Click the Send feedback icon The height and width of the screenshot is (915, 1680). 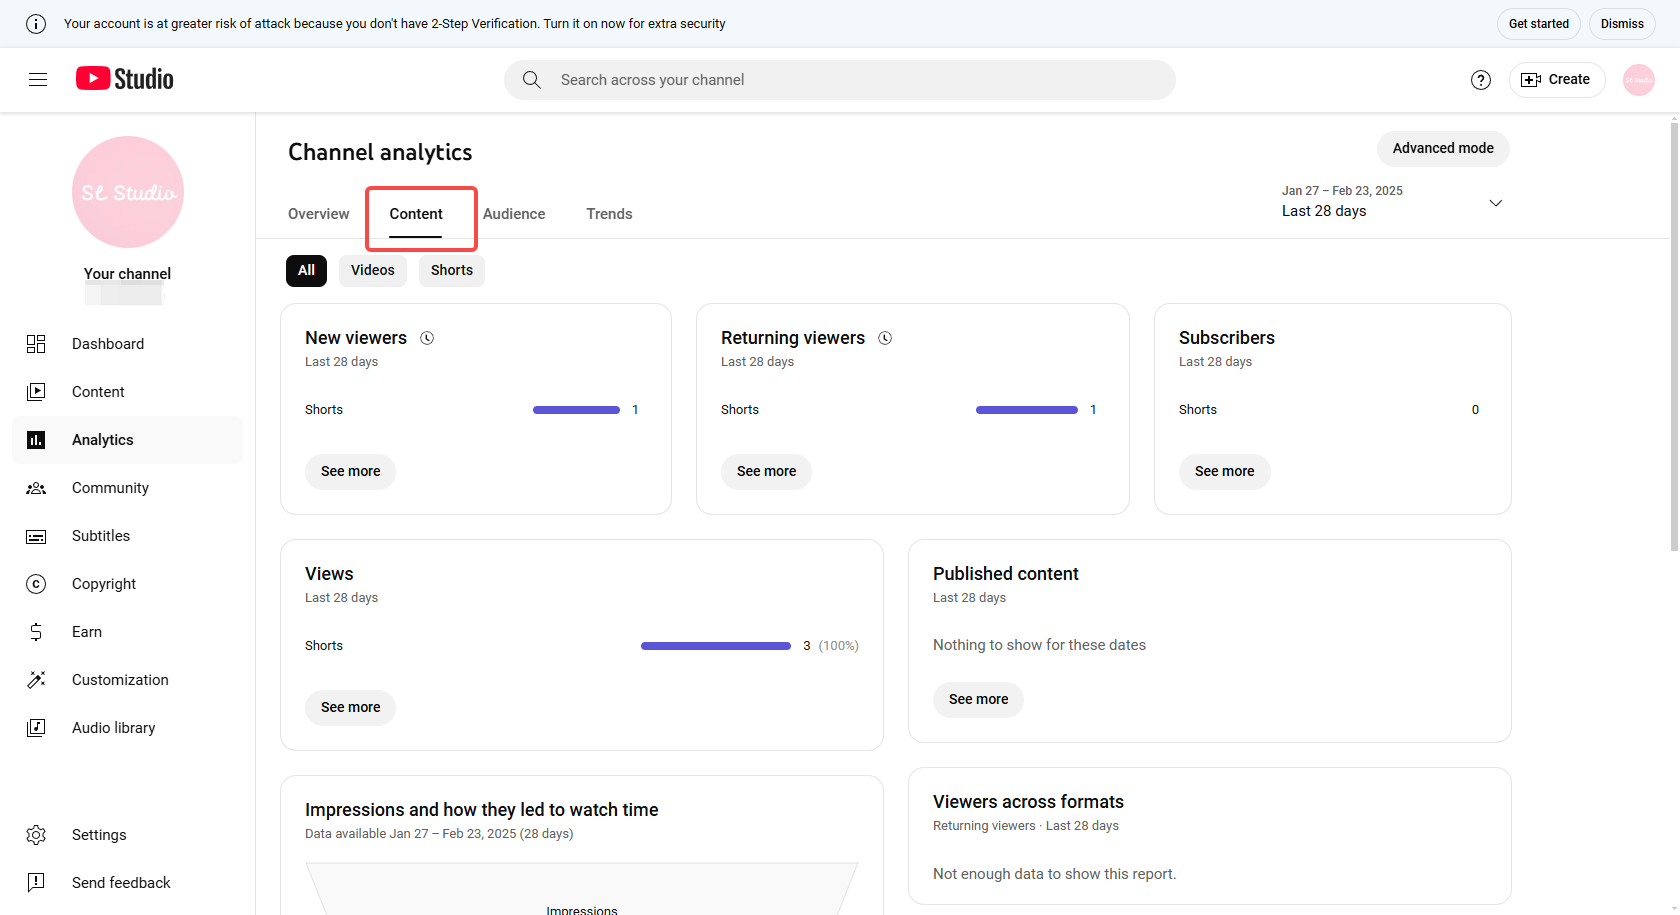(x=36, y=882)
